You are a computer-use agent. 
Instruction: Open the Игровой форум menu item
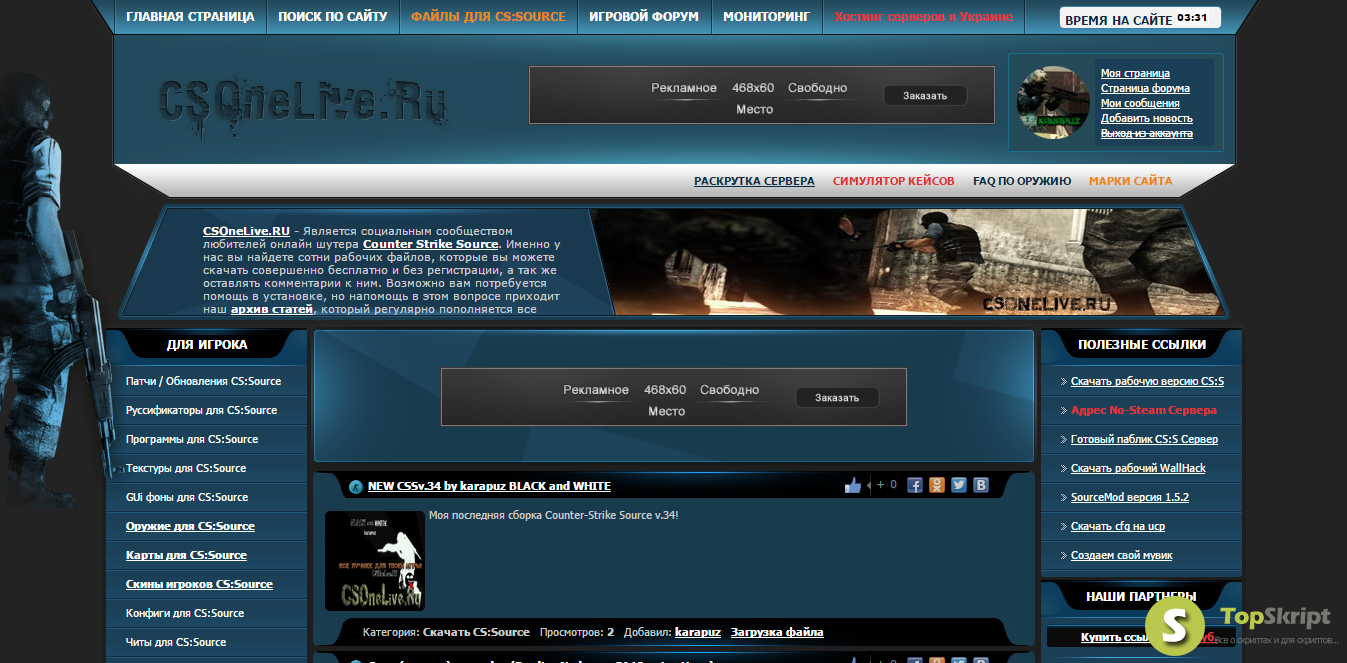pyautogui.click(x=644, y=17)
